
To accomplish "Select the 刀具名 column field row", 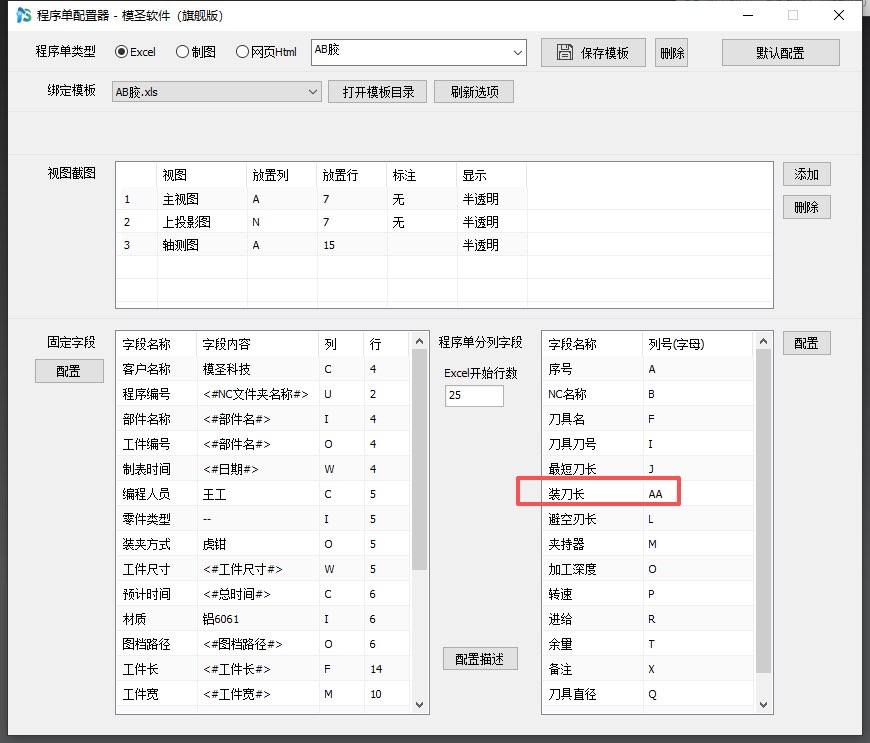I will tap(649, 419).
